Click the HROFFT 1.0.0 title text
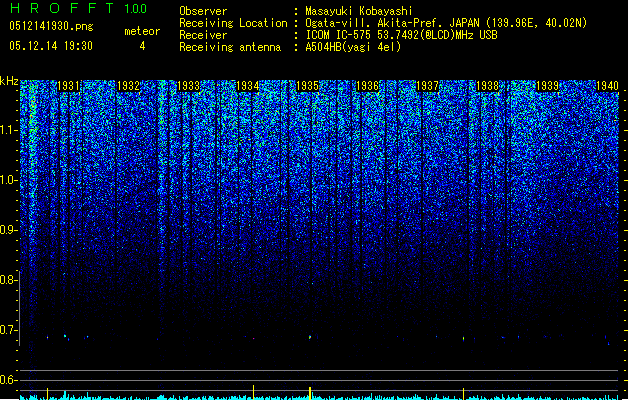Viewport: 629px width, 400px height. pyautogui.click(x=79, y=8)
